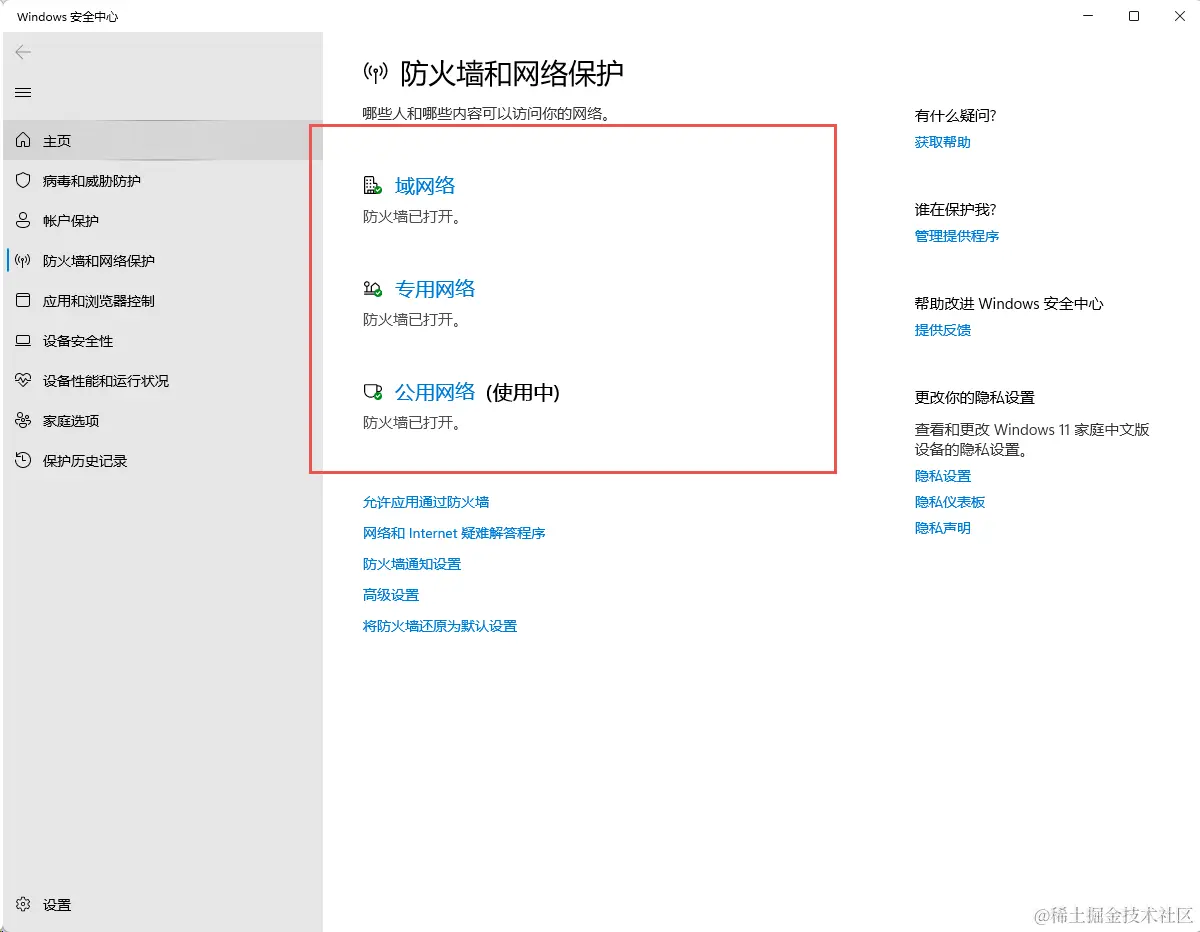Click the person icon for 帐户保护
Viewport: 1200px width, 932px height.
pyautogui.click(x=23, y=221)
